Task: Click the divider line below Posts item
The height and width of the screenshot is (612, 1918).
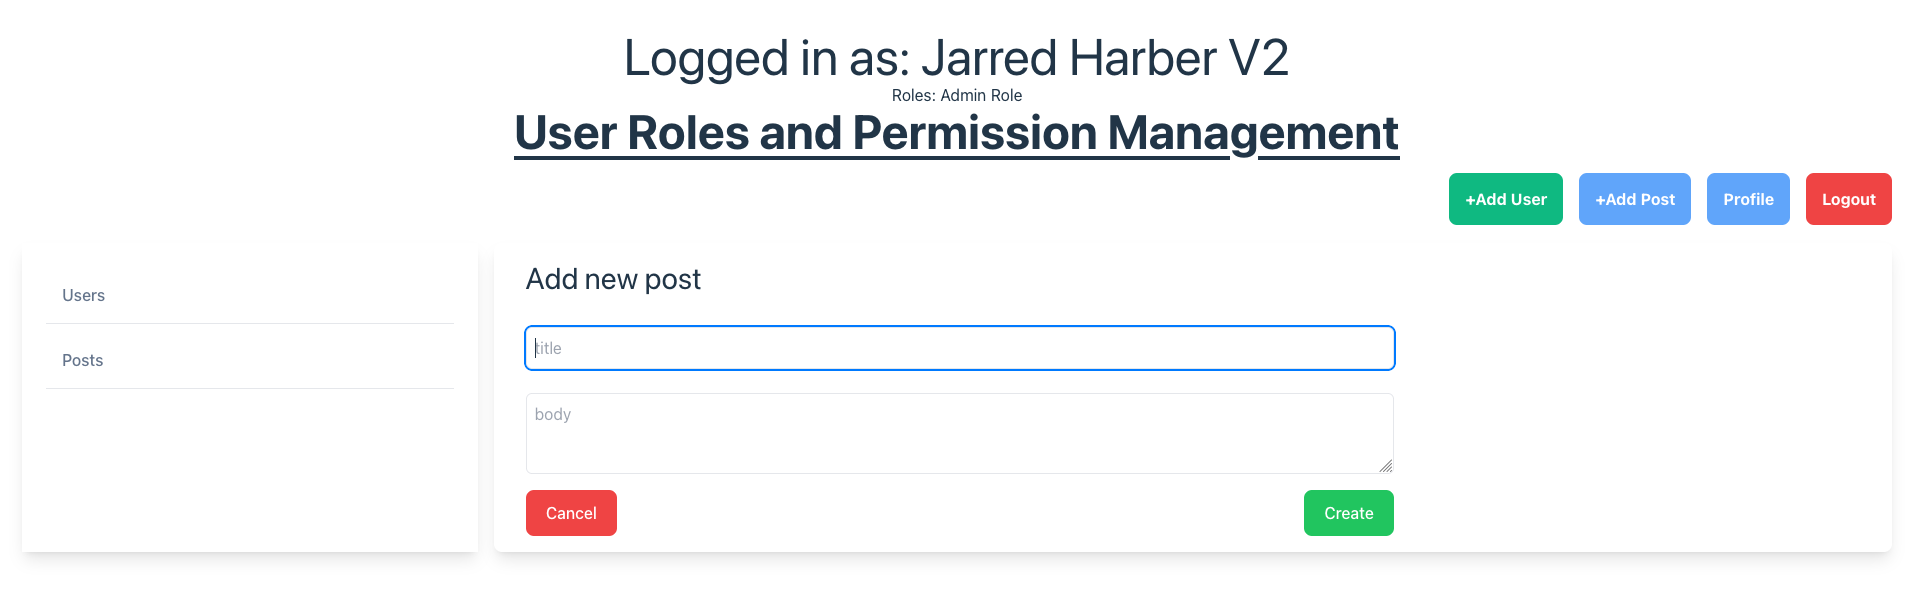Action: pos(250,388)
